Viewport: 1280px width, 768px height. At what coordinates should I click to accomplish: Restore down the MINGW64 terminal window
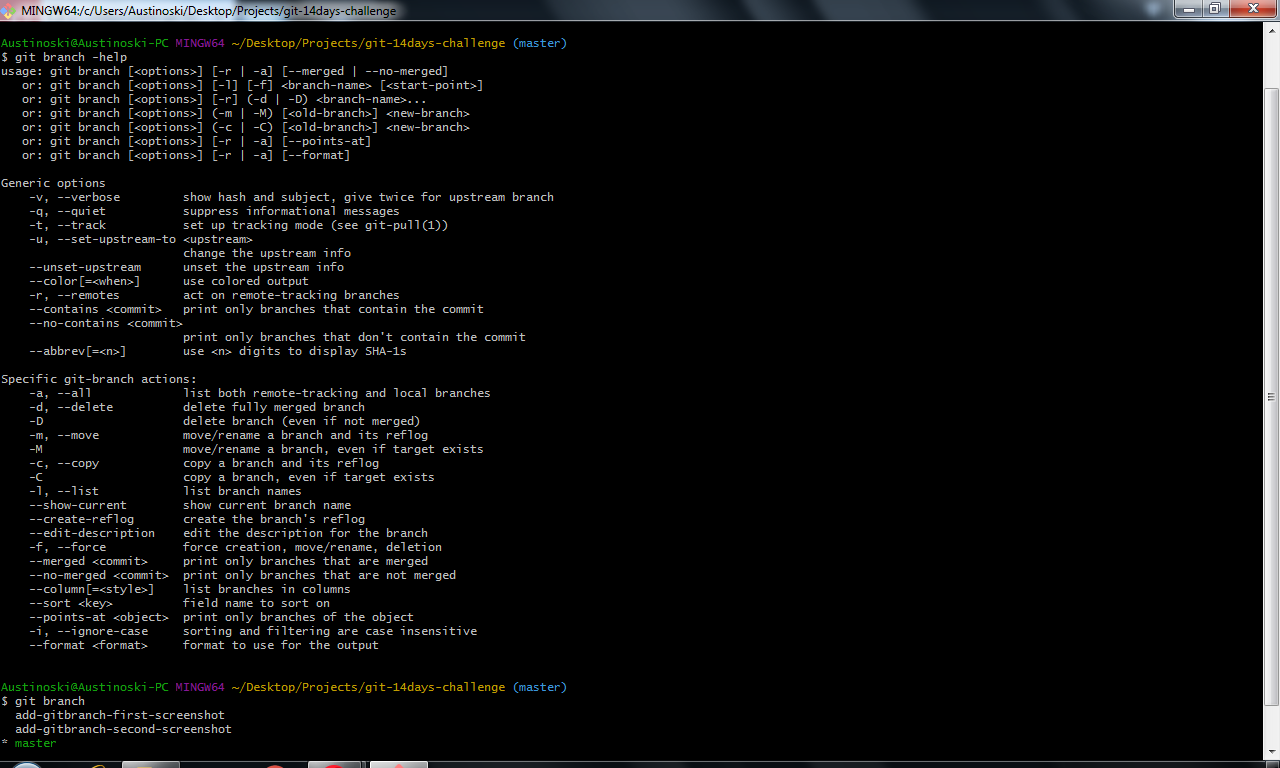click(1216, 9)
